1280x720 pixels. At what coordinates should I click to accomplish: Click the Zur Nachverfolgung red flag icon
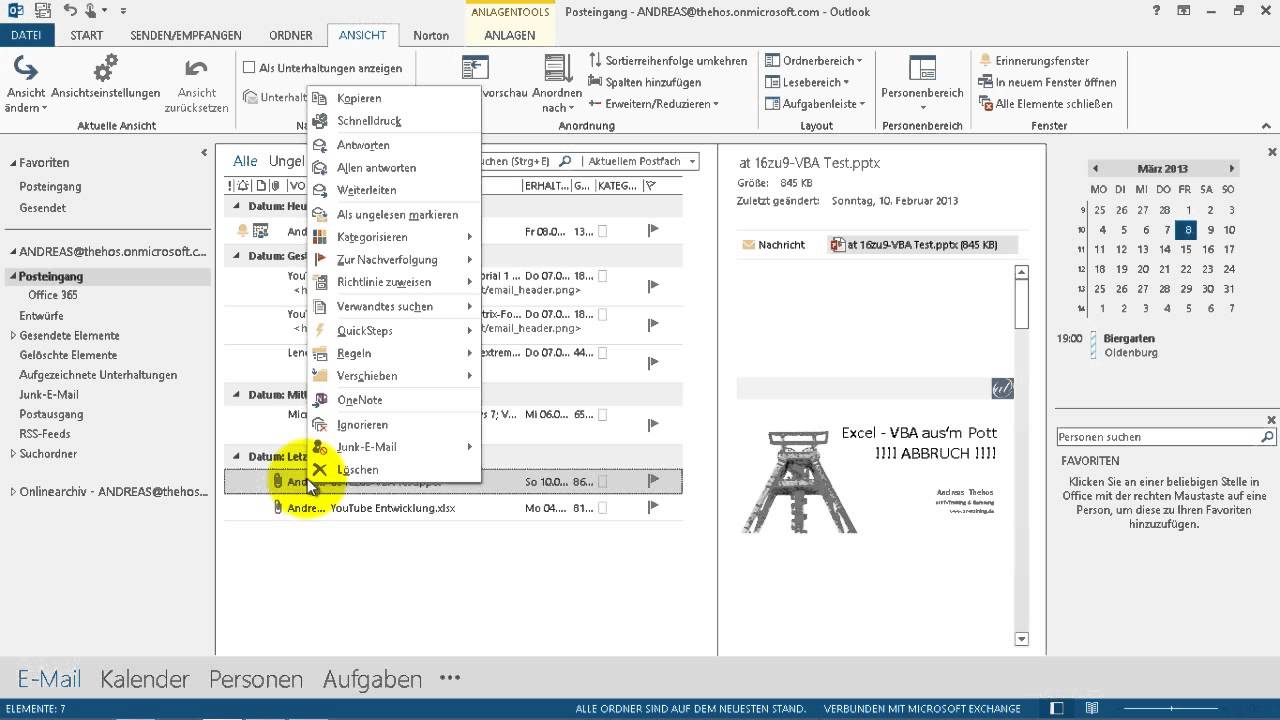[320, 260]
